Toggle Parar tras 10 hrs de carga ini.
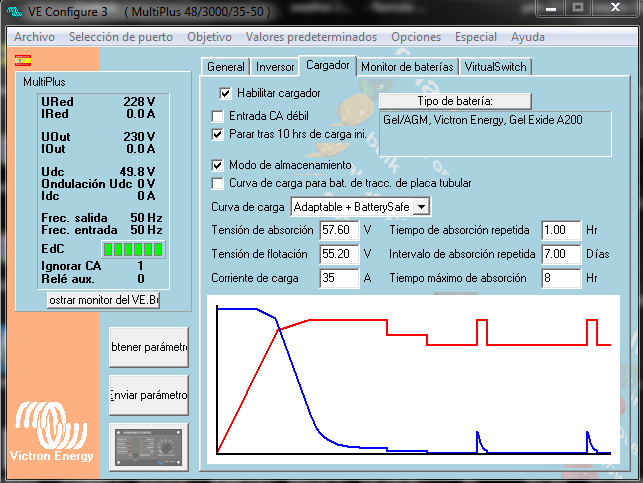The width and height of the screenshot is (643, 483). click(x=217, y=134)
